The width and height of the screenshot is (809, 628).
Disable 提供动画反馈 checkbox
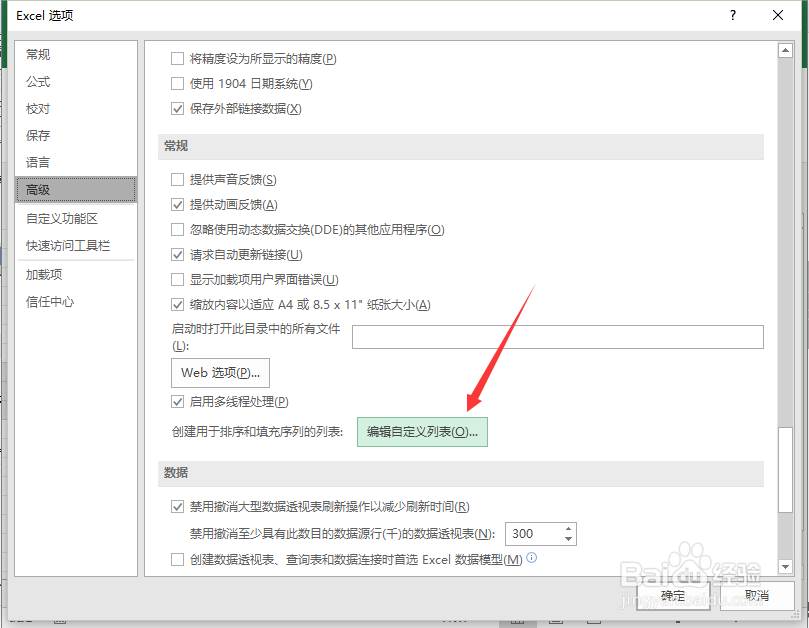coord(177,204)
